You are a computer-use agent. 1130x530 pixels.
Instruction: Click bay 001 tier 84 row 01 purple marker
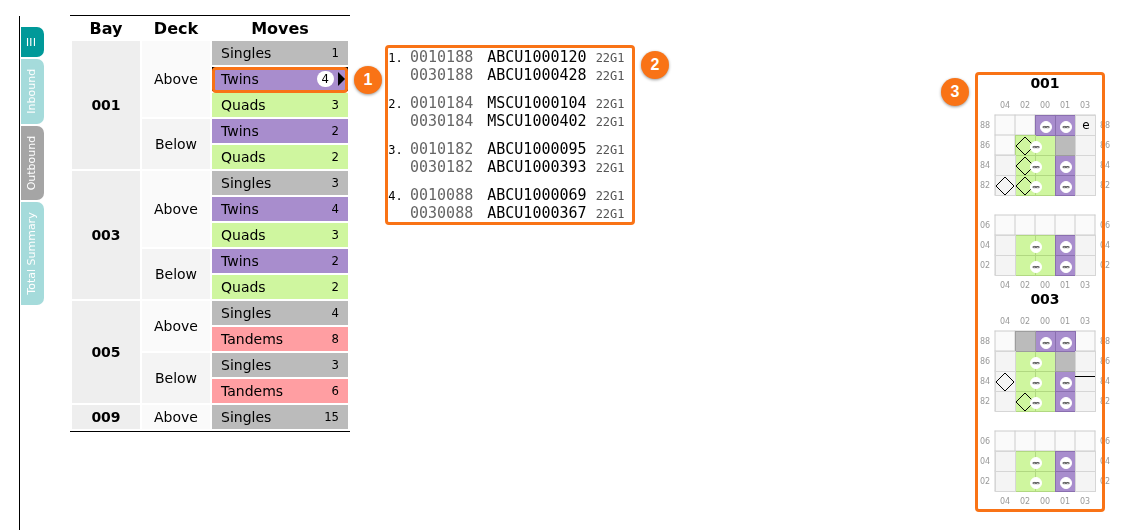1066,167
